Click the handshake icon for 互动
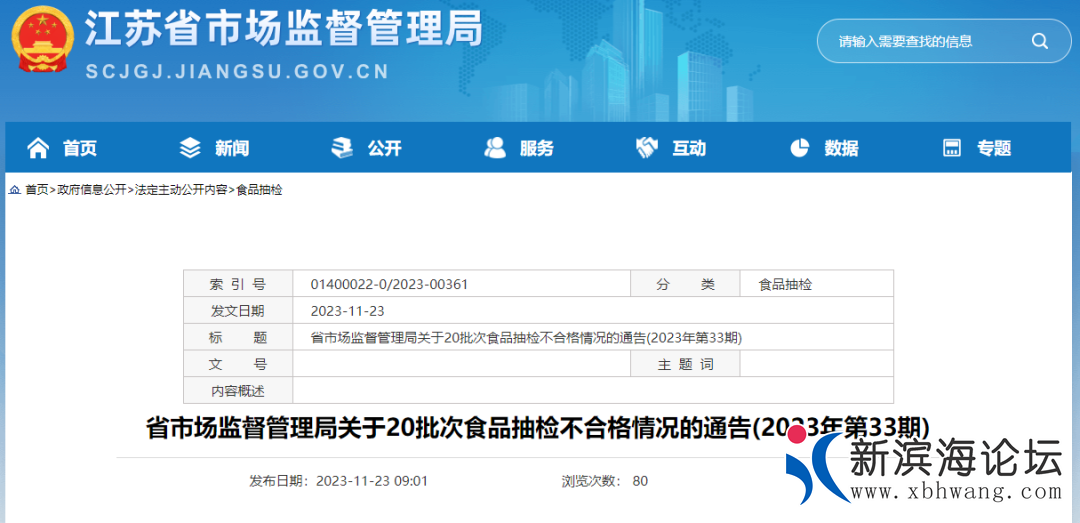 647,148
